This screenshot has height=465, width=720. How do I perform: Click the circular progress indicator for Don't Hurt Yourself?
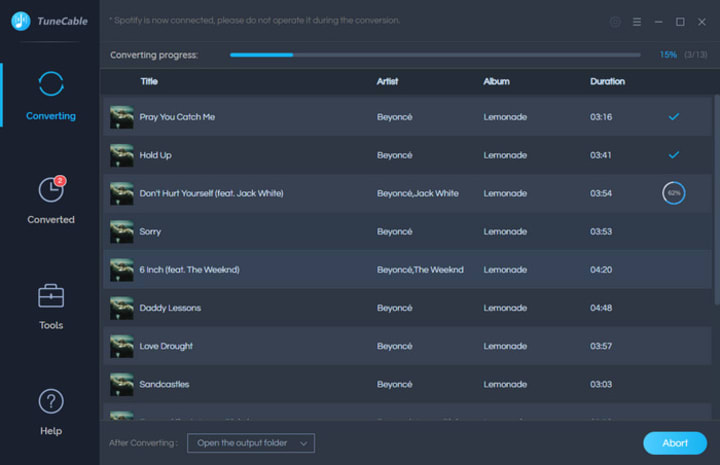pos(674,193)
